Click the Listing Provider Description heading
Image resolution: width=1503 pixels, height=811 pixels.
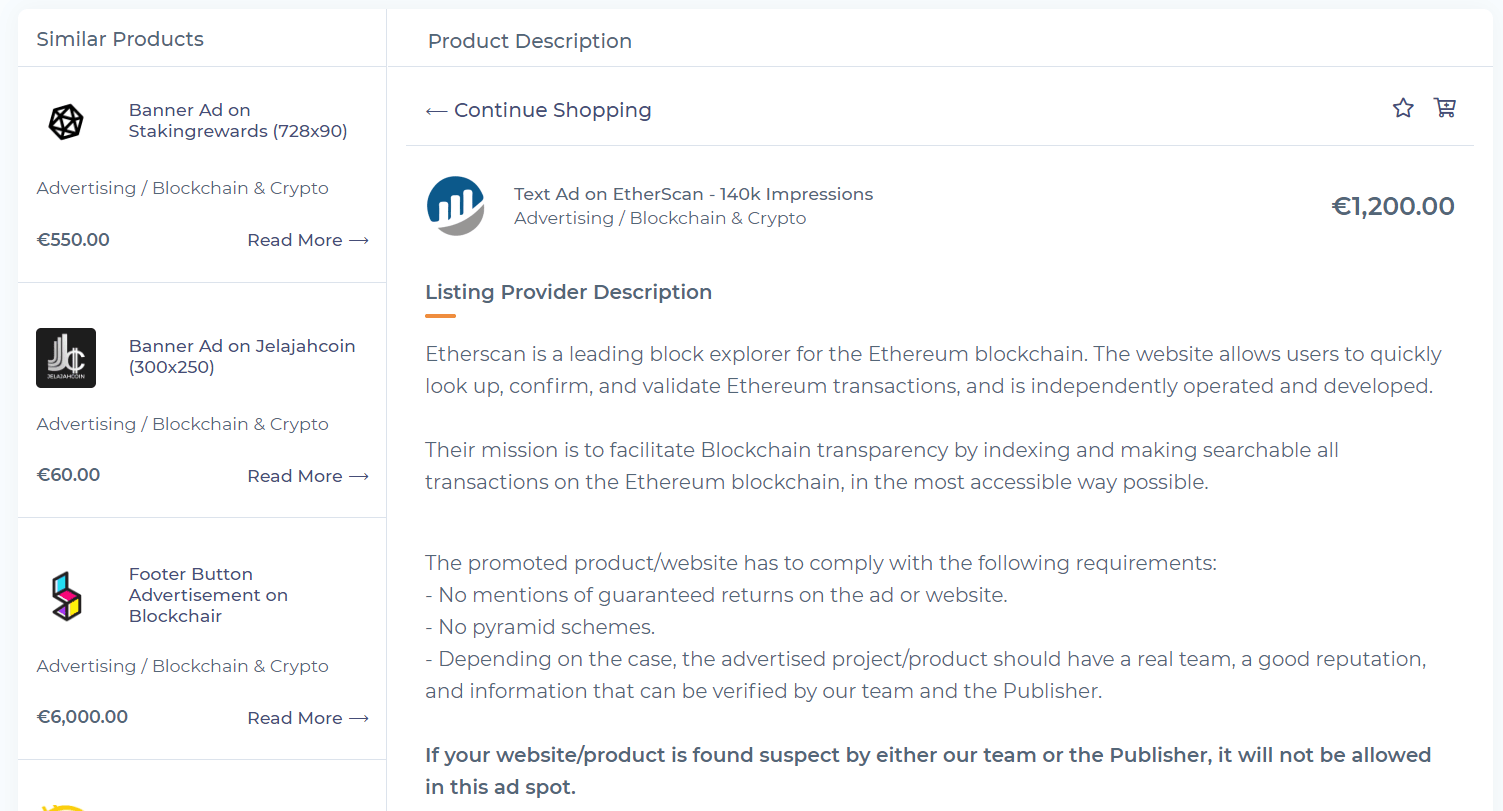[x=568, y=292]
